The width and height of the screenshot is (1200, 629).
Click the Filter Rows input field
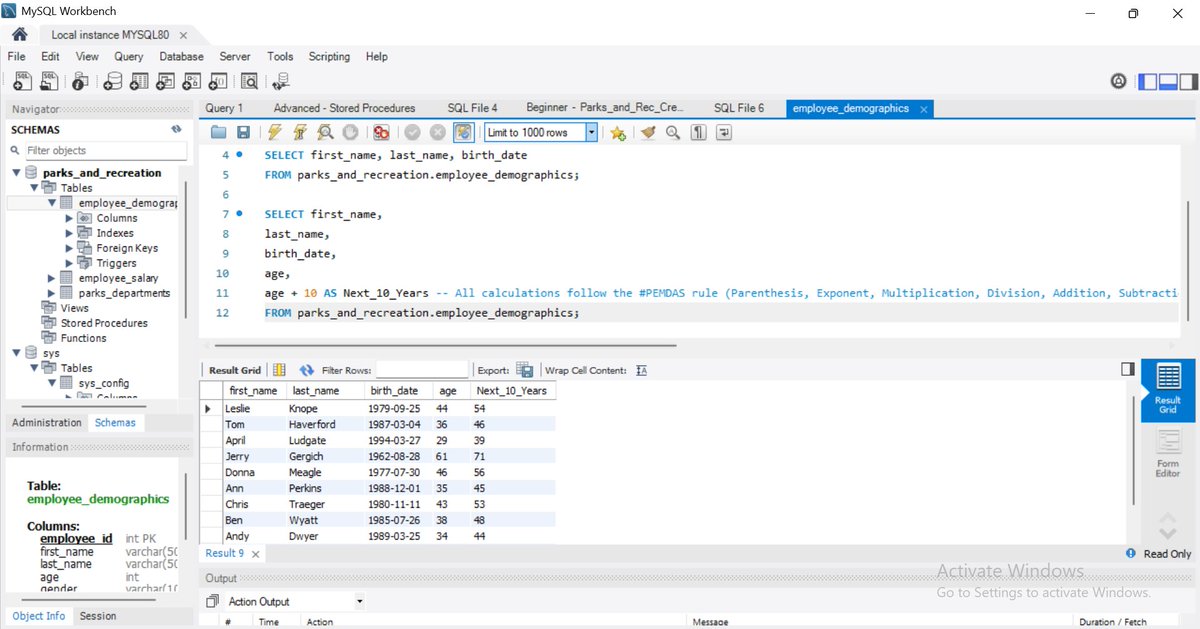pyautogui.click(x=420, y=369)
